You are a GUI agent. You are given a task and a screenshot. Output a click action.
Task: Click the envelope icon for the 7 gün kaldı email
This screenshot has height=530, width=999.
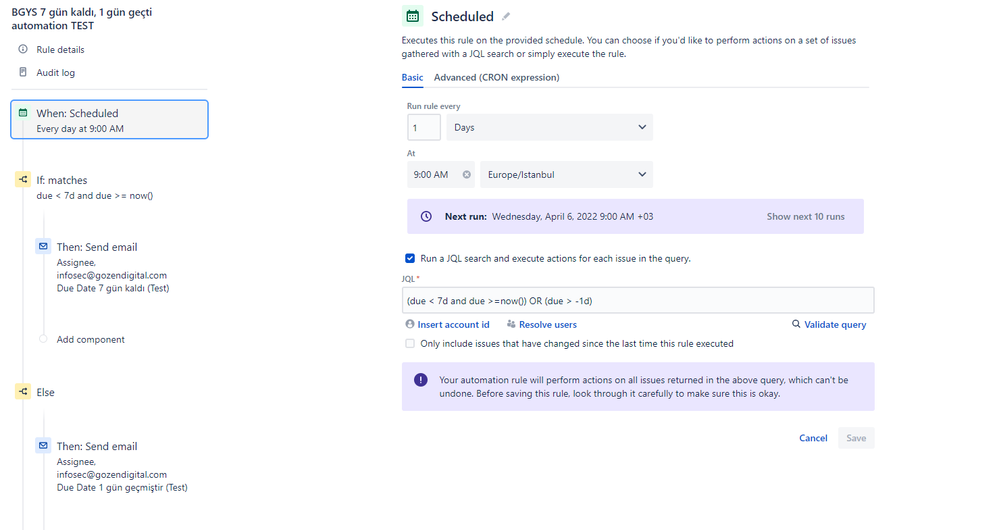click(x=43, y=246)
